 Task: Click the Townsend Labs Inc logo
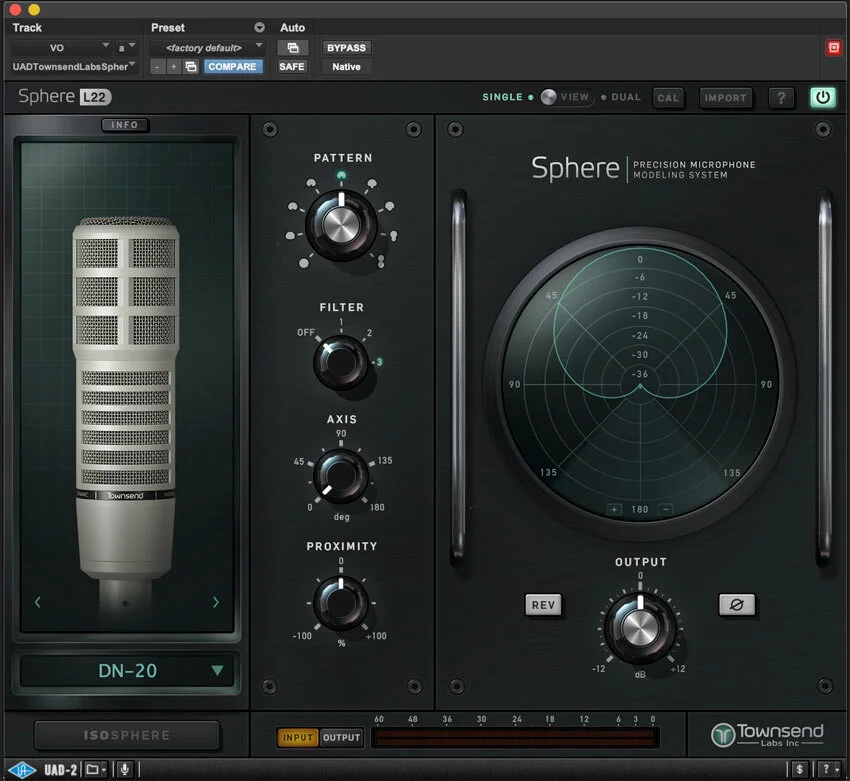coord(767,734)
